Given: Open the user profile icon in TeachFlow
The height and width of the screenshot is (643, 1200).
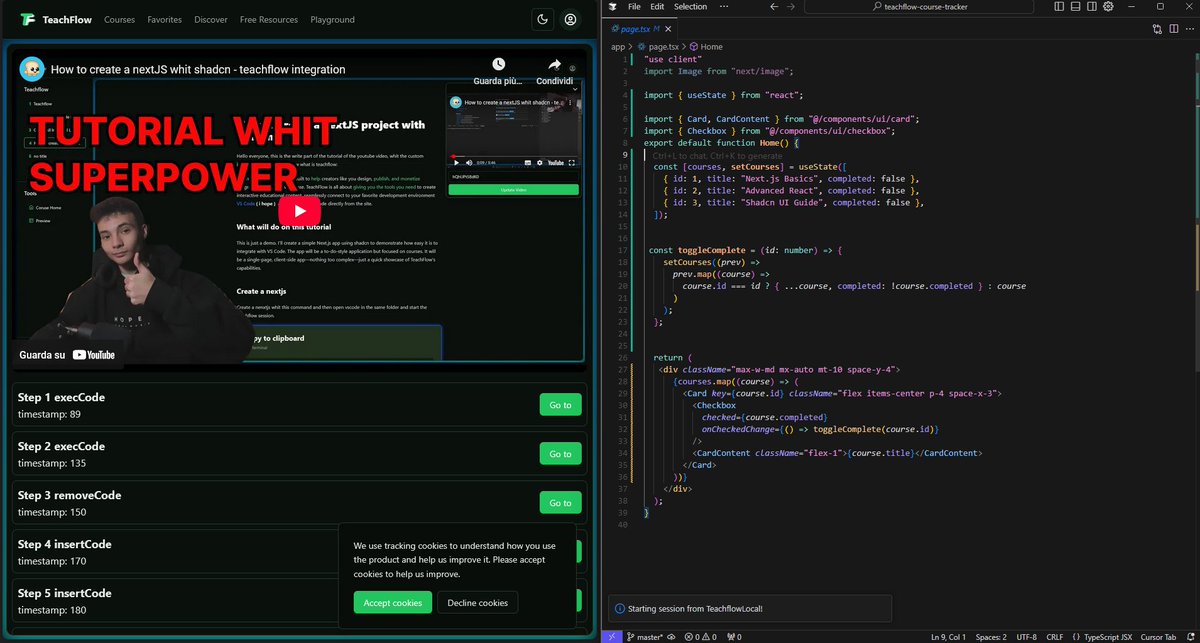Looking at the screenshot, I should [x=570, y=19].
